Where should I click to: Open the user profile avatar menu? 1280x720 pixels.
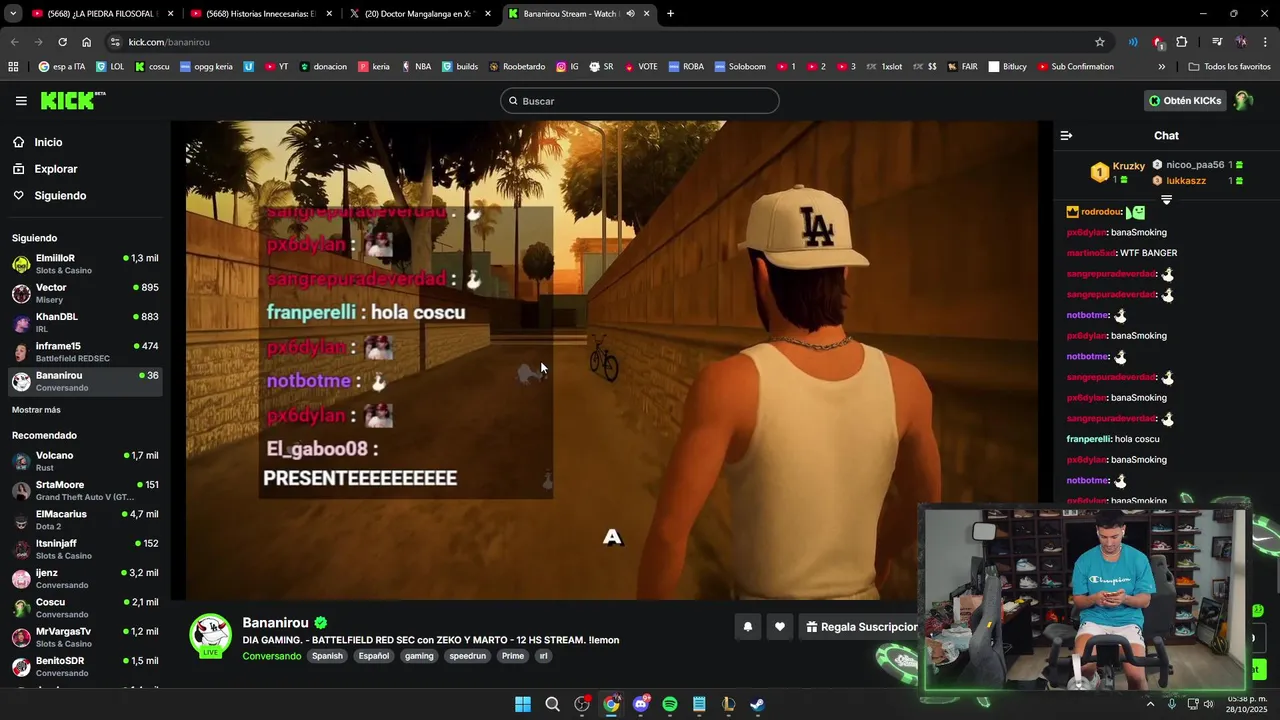click(1243, 101)
